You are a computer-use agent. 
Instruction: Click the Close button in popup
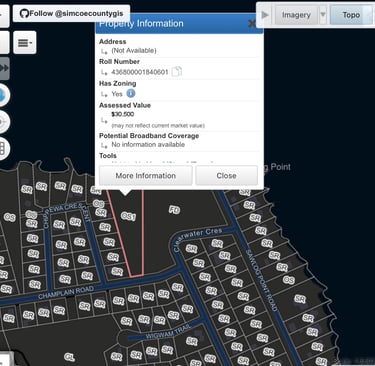226,175
